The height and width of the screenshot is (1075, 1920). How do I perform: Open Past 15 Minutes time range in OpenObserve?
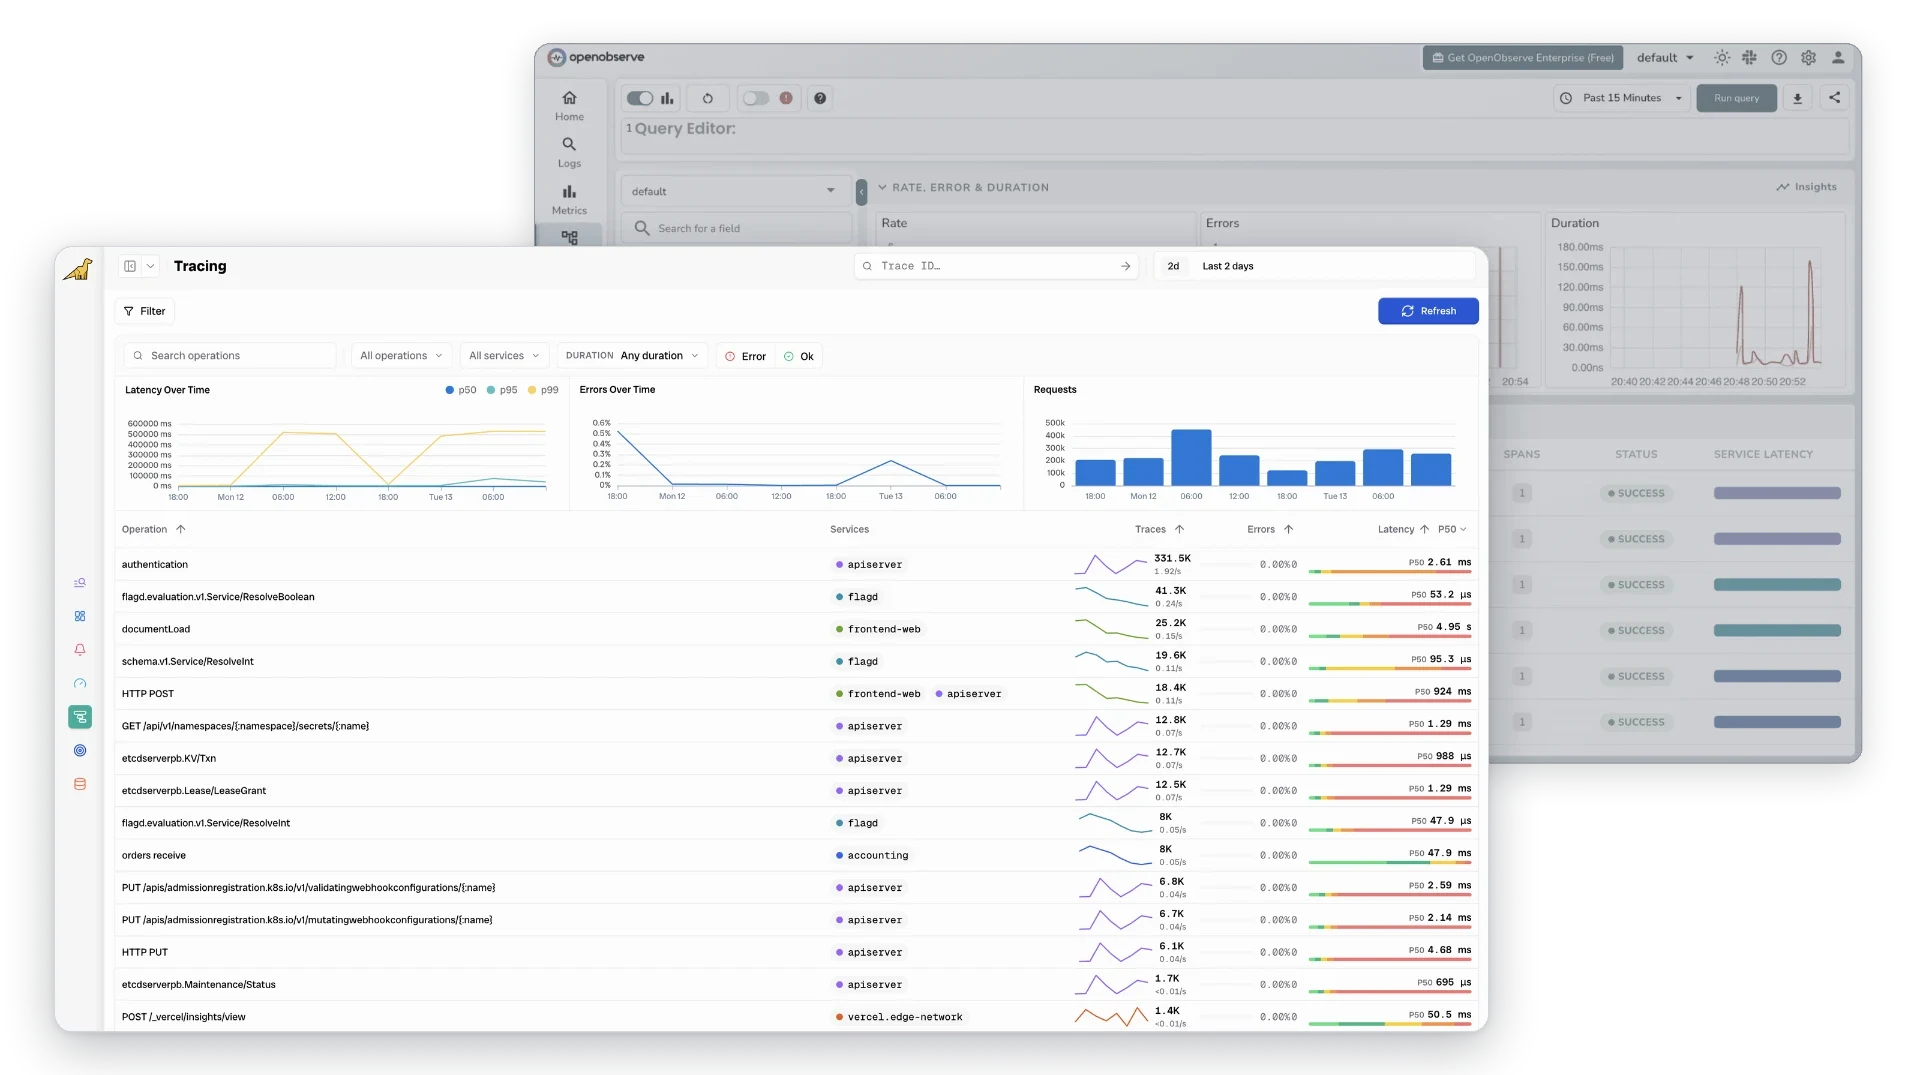(1621, 98)
